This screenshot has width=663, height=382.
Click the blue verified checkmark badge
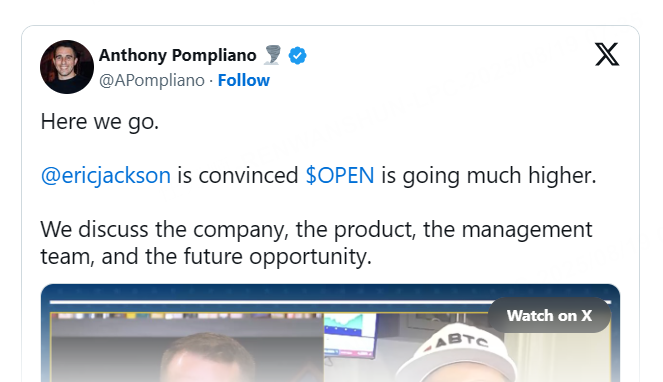[298, 55]
